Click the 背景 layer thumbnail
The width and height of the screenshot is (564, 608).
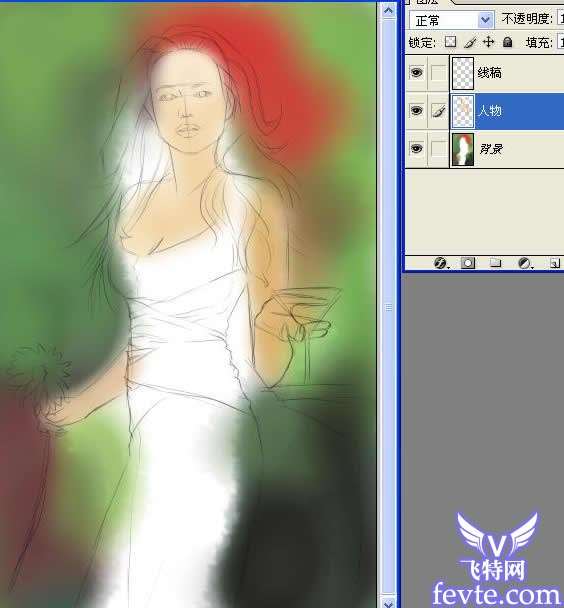(463, 149)
